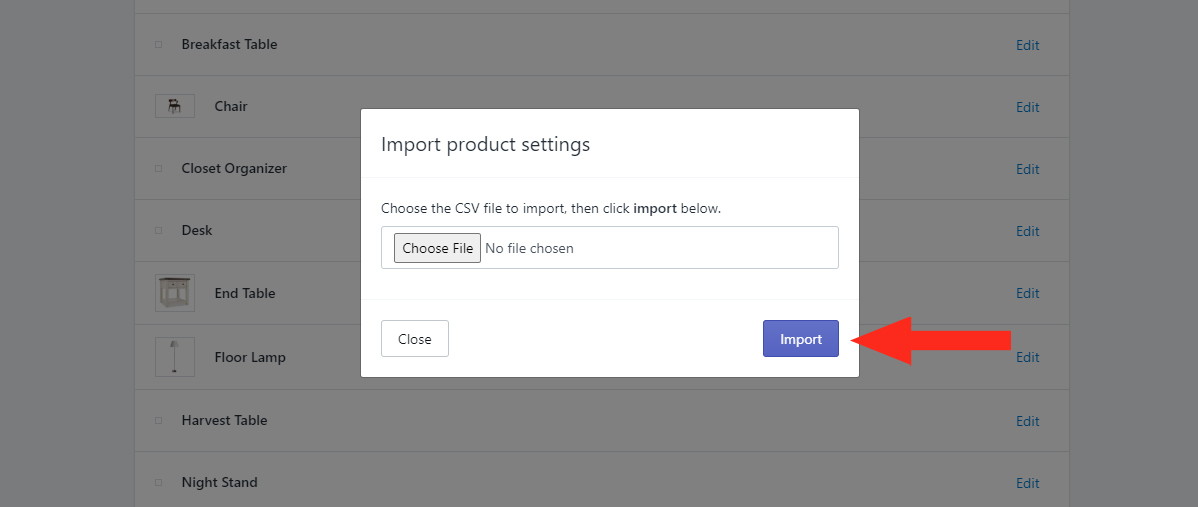Click the placeholder icon beside Closet Organizer

pos(159,168)
